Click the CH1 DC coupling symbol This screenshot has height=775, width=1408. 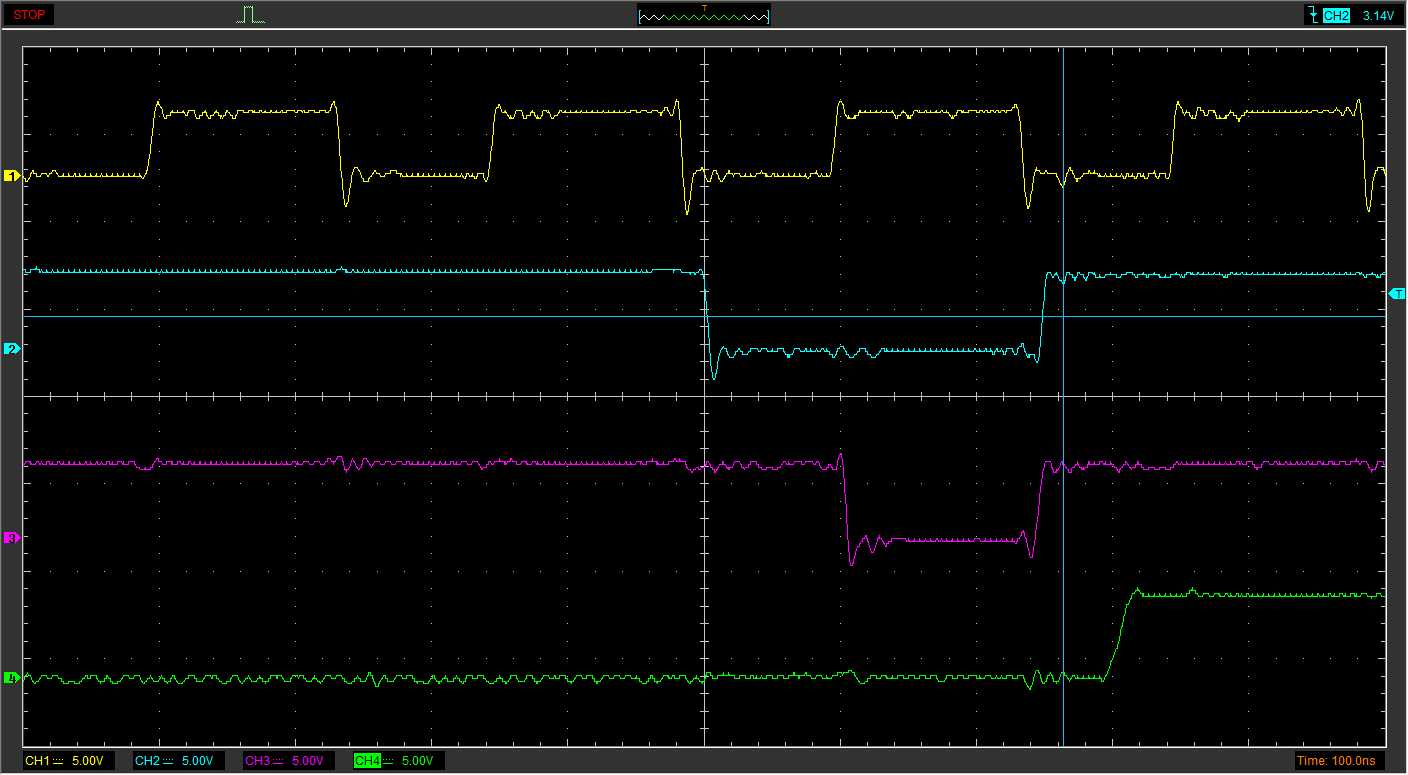(x=59, y=761)
